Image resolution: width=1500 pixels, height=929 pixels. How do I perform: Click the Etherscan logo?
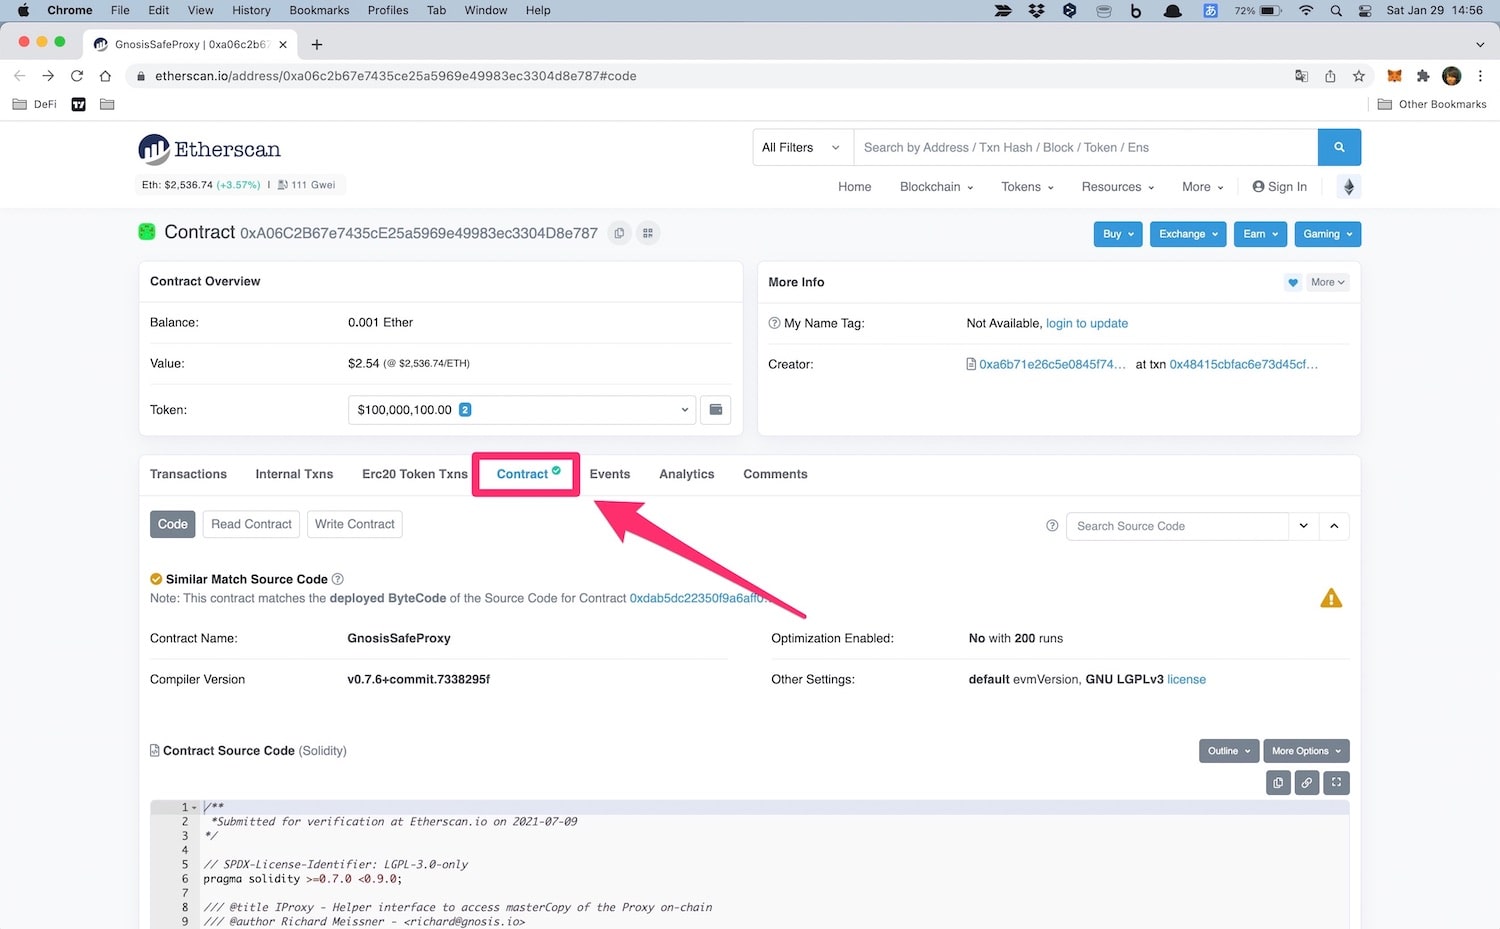(210, 149)
